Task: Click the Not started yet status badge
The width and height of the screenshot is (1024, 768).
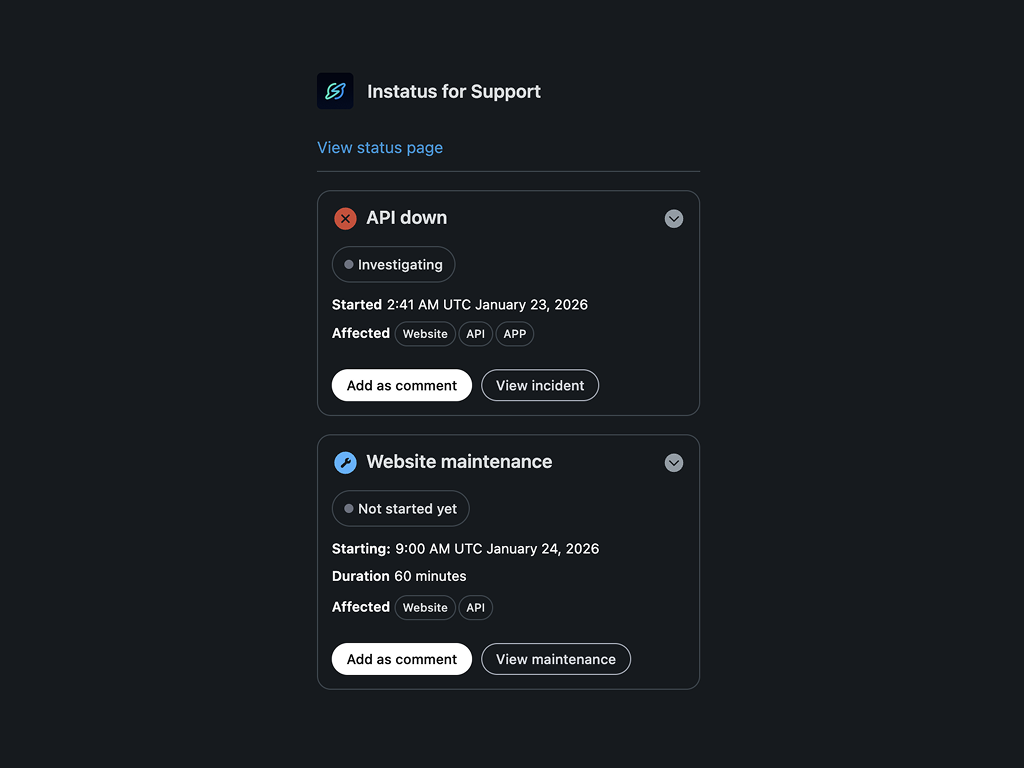Action: [x=400, y=509]
